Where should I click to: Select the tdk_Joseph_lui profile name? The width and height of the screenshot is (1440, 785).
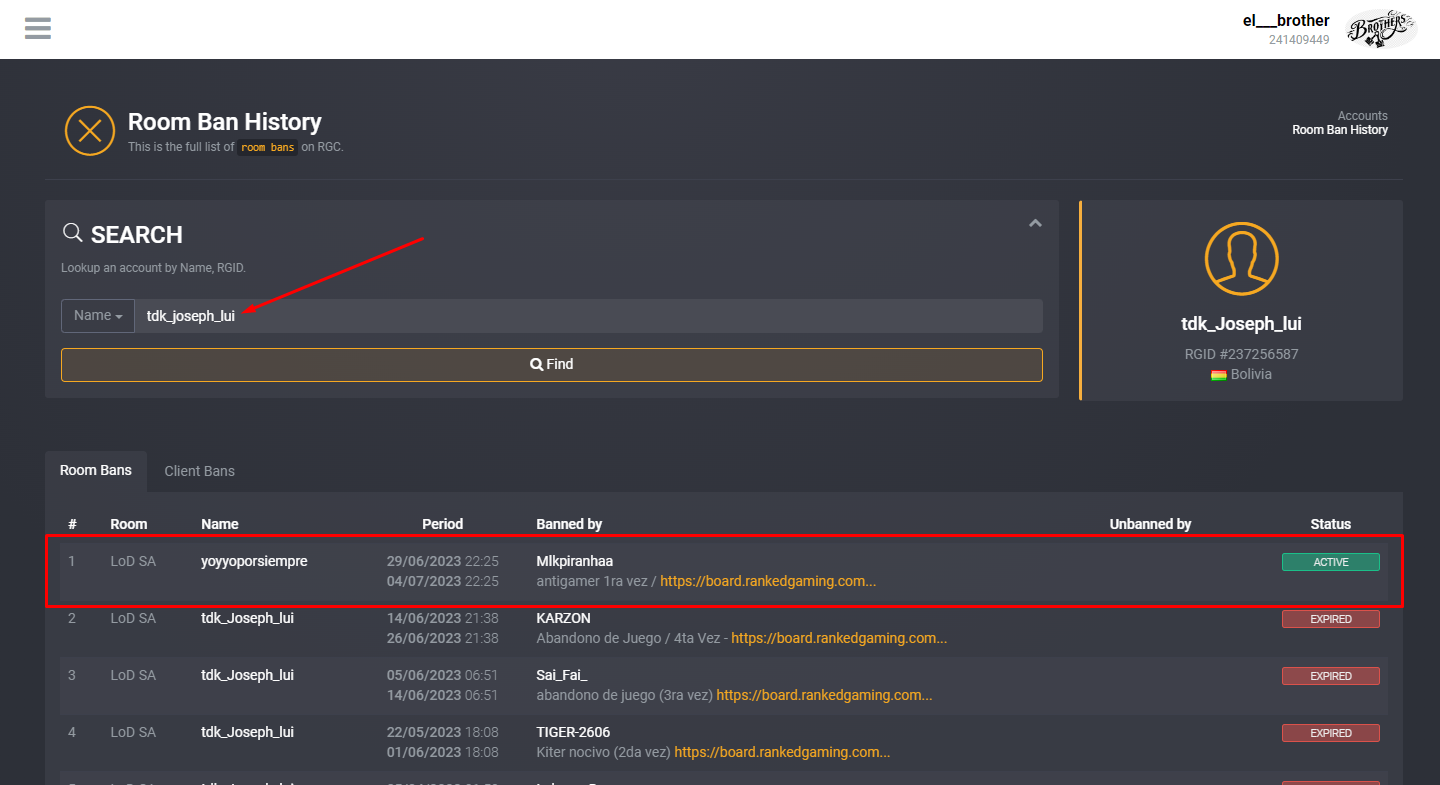coord(1241,324)
